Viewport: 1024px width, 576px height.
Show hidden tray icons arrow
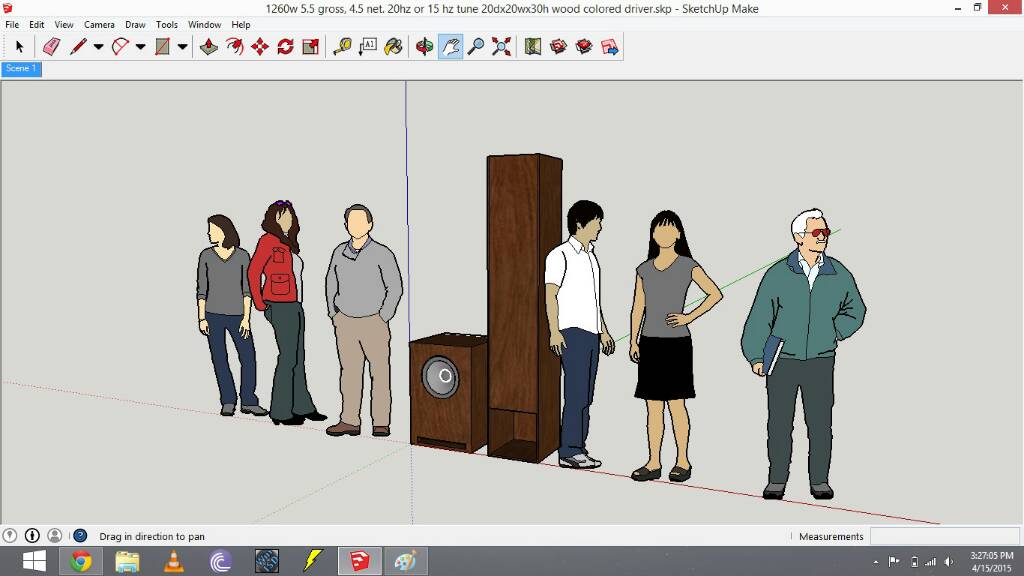click(876, 562)
